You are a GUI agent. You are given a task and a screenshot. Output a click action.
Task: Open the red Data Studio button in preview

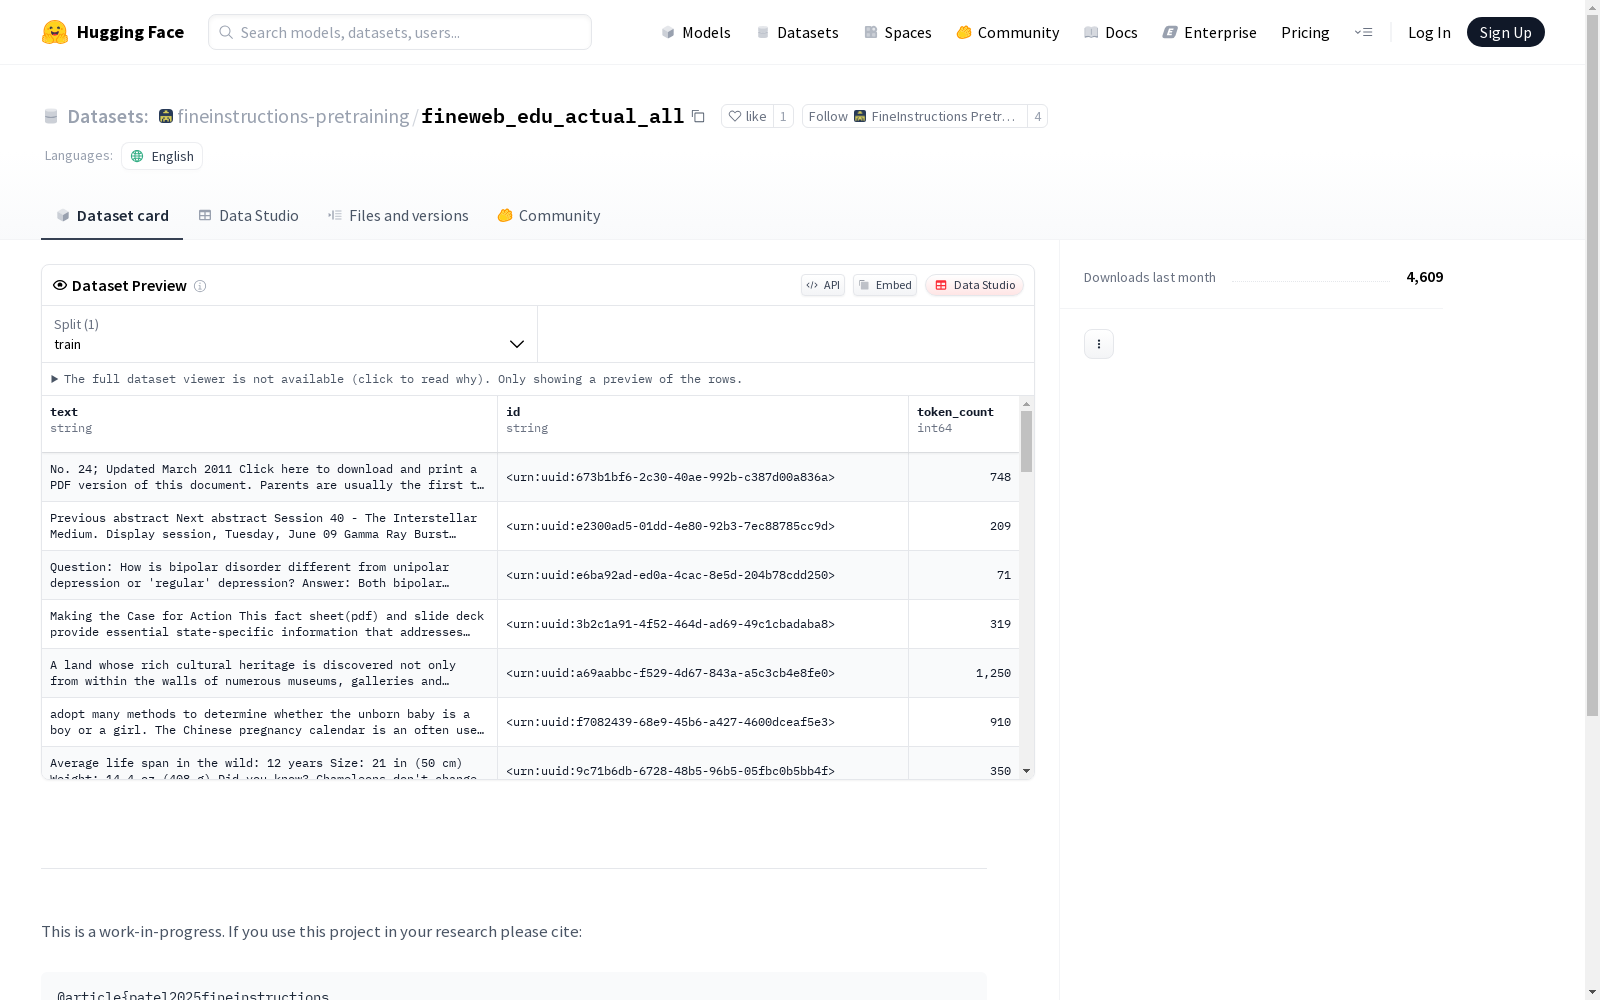point(974,285)
